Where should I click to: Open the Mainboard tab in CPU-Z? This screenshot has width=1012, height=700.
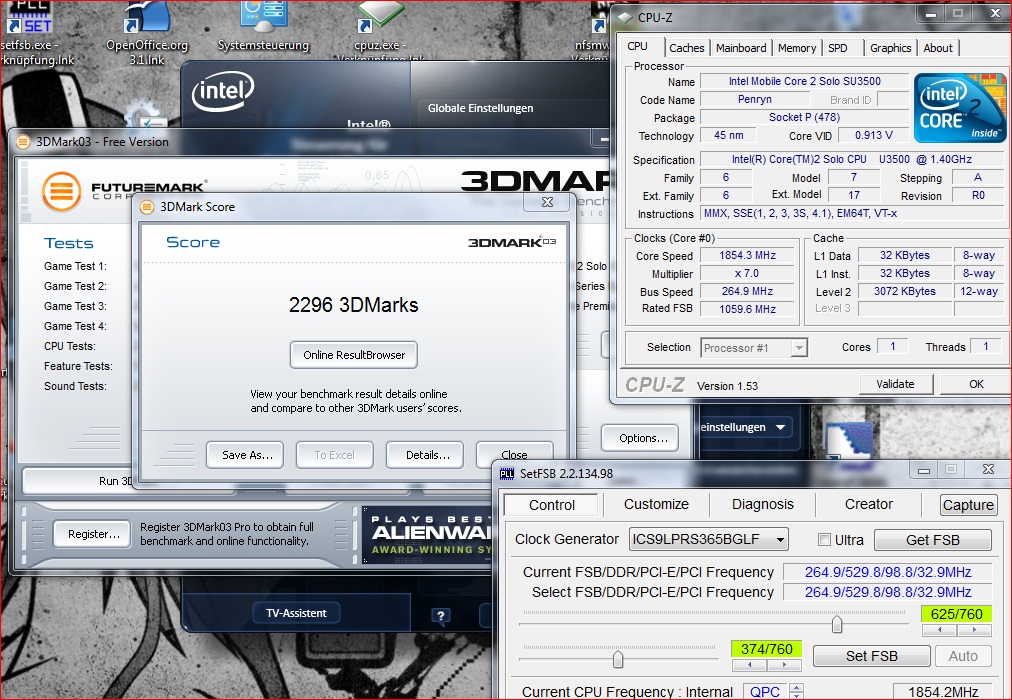[741, 48]
